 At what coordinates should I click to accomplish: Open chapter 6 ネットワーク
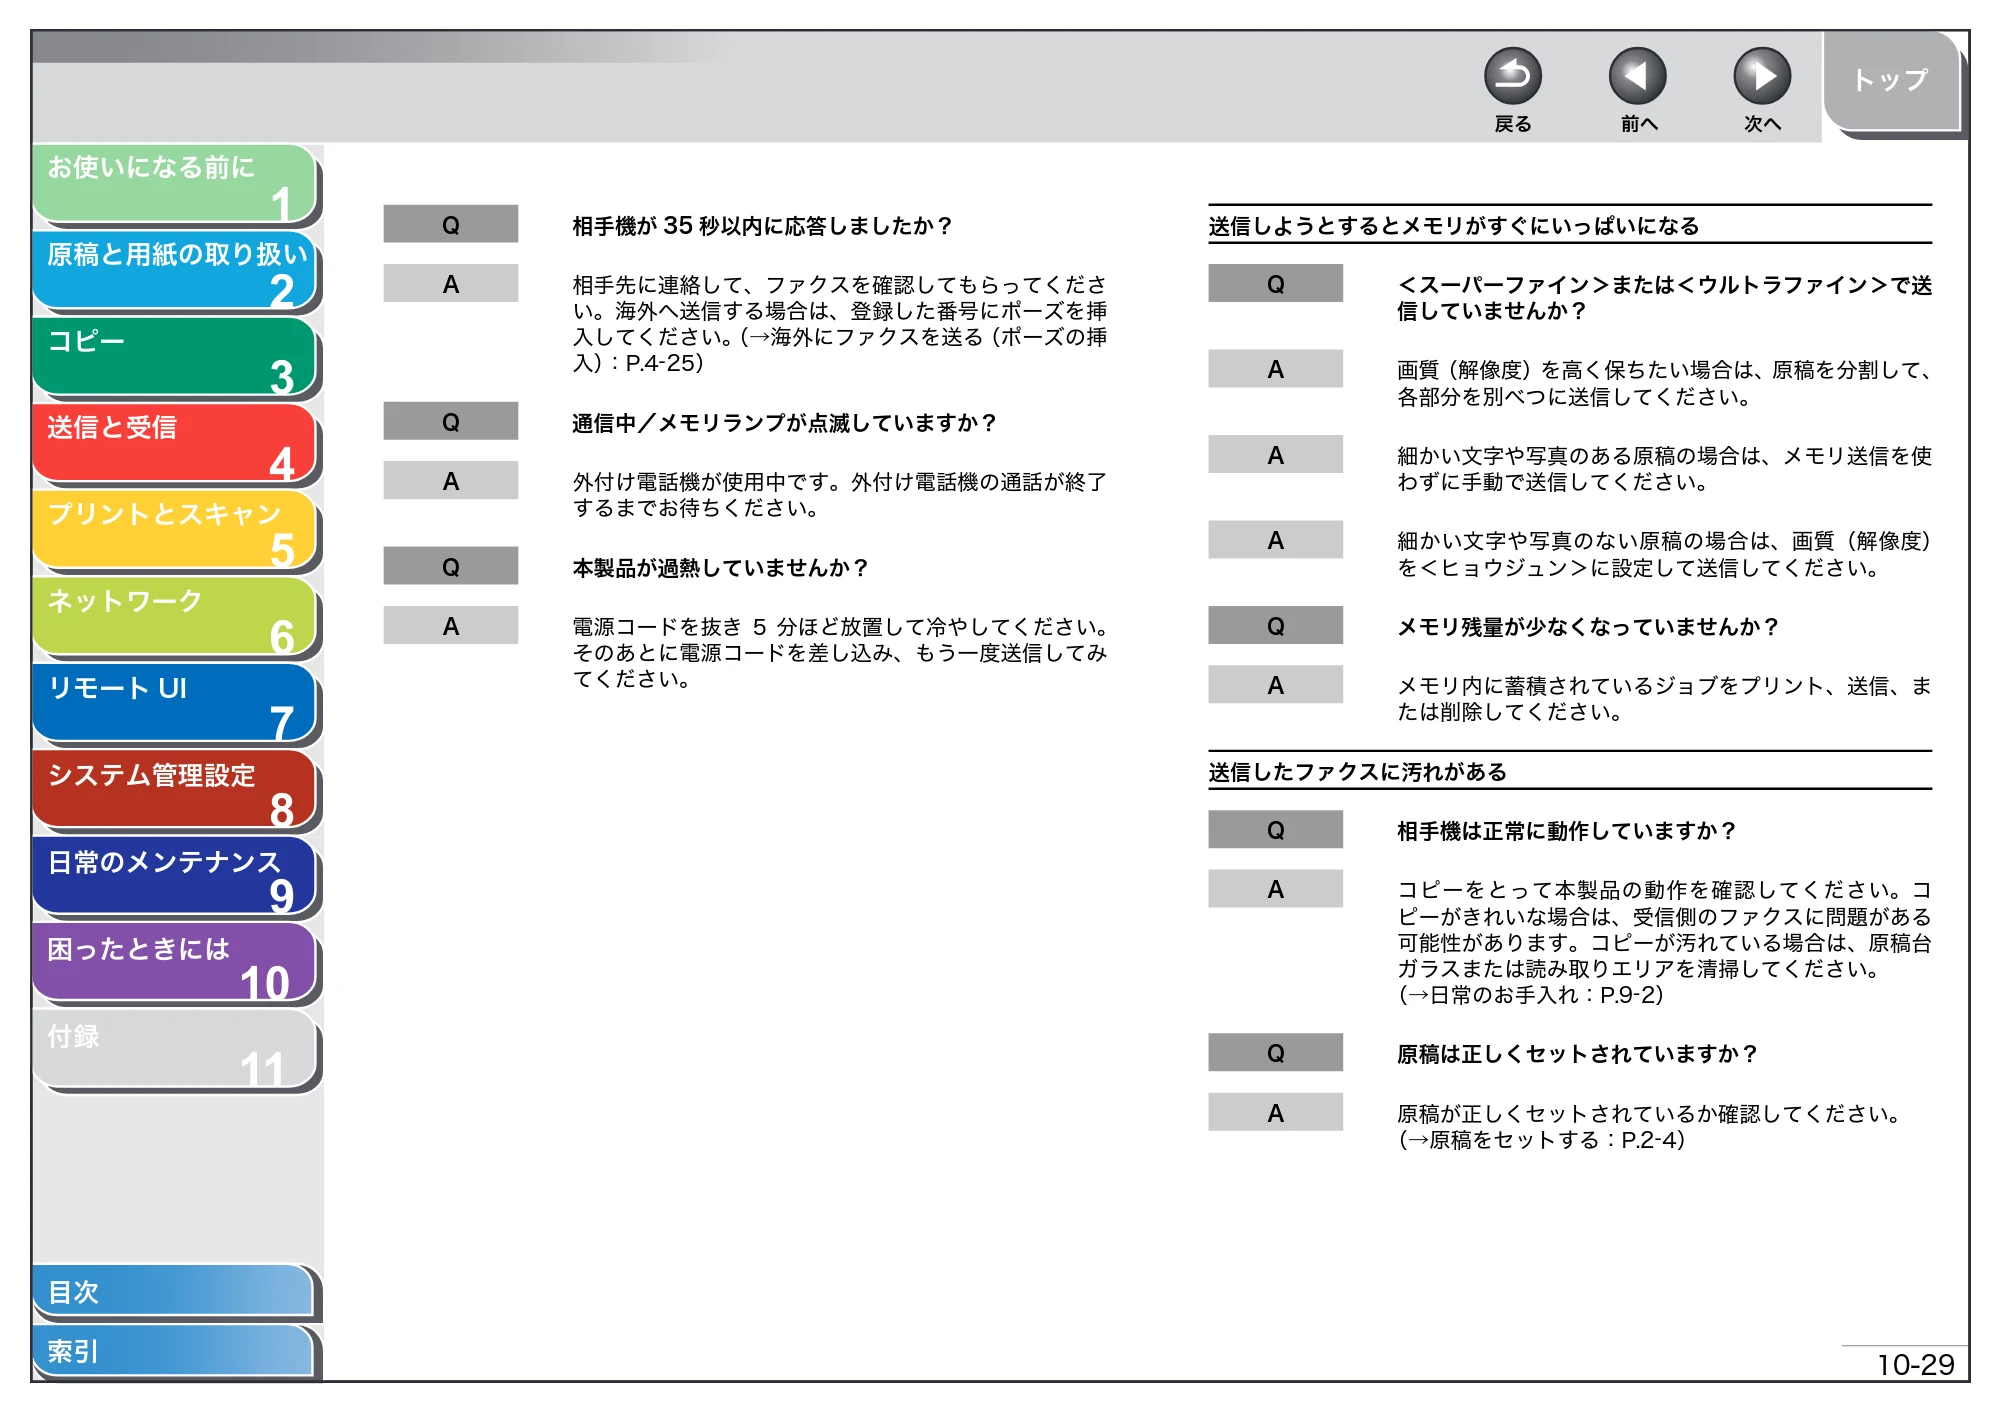tap(175, 617)
